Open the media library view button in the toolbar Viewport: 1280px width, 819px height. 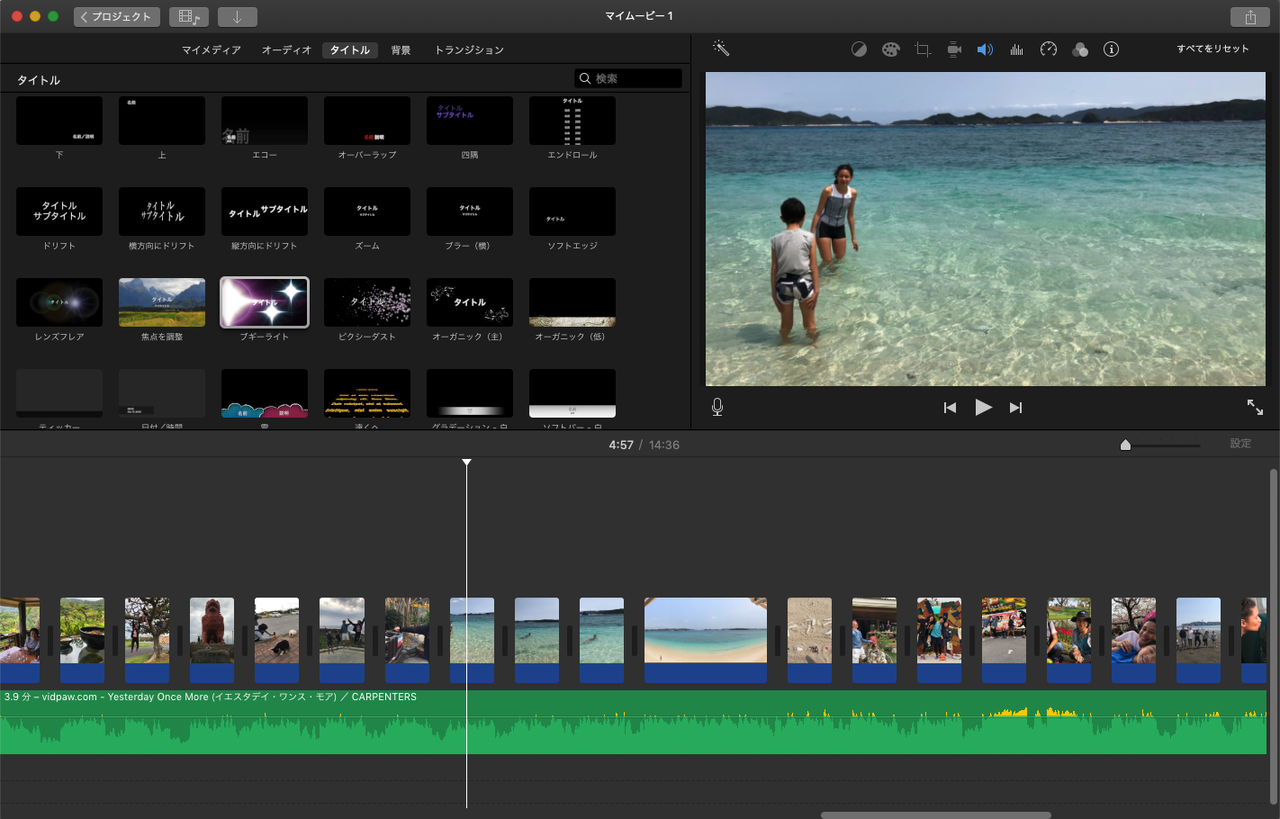point(188,17)
